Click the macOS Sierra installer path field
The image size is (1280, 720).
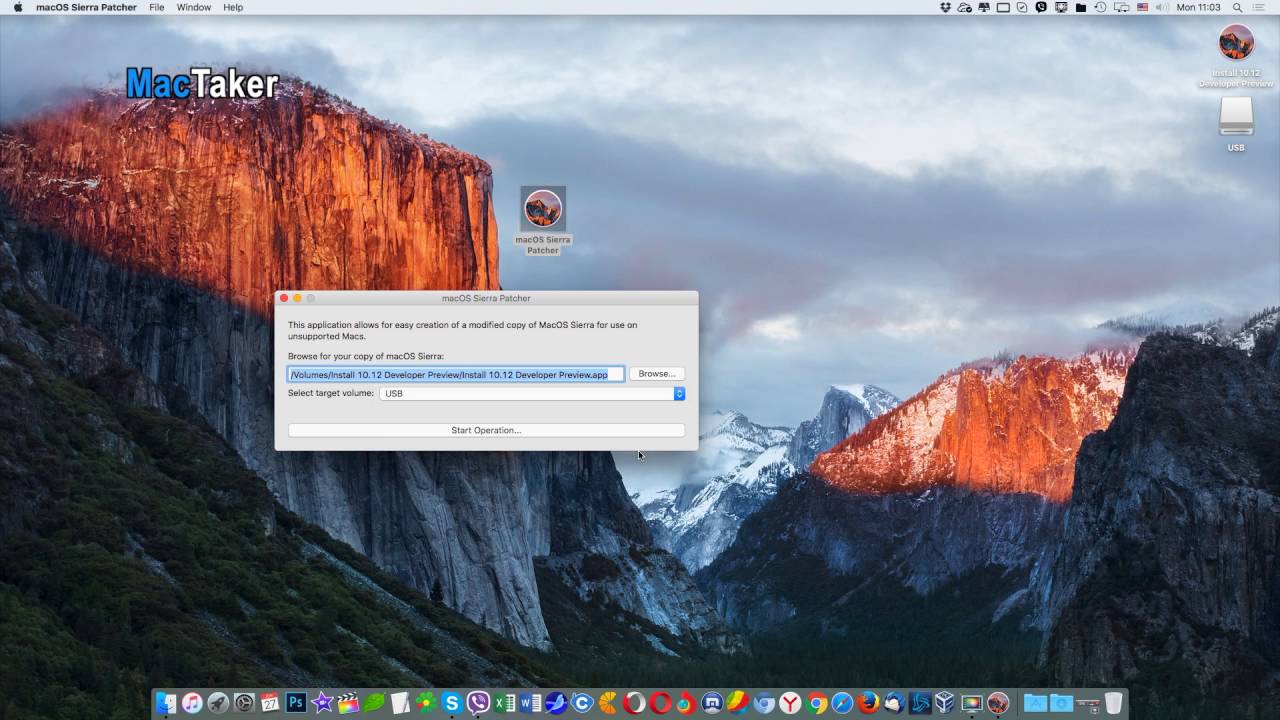point(456,374)
